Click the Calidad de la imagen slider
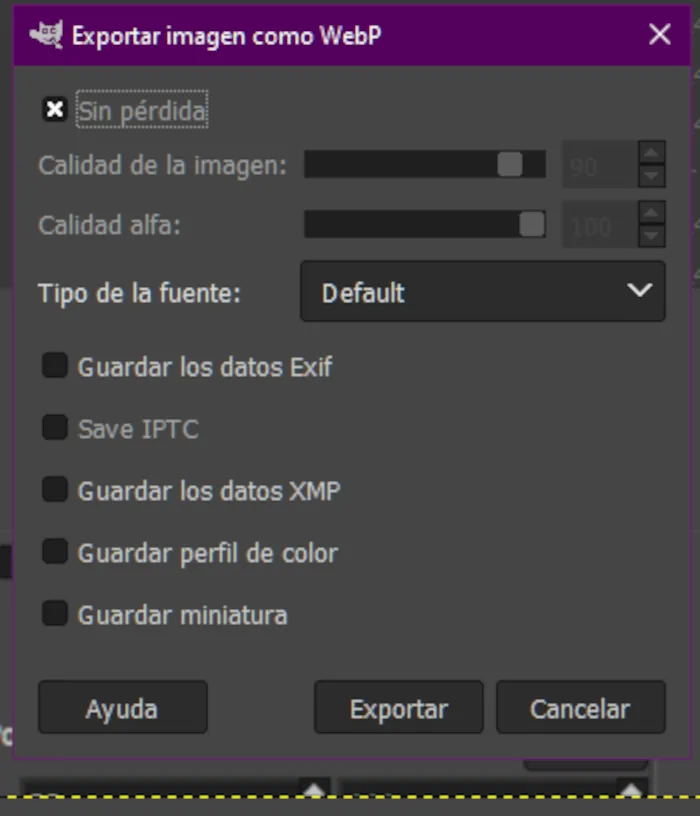The height and width of the screenshot is (816, 700). click(x=424, y=165)
